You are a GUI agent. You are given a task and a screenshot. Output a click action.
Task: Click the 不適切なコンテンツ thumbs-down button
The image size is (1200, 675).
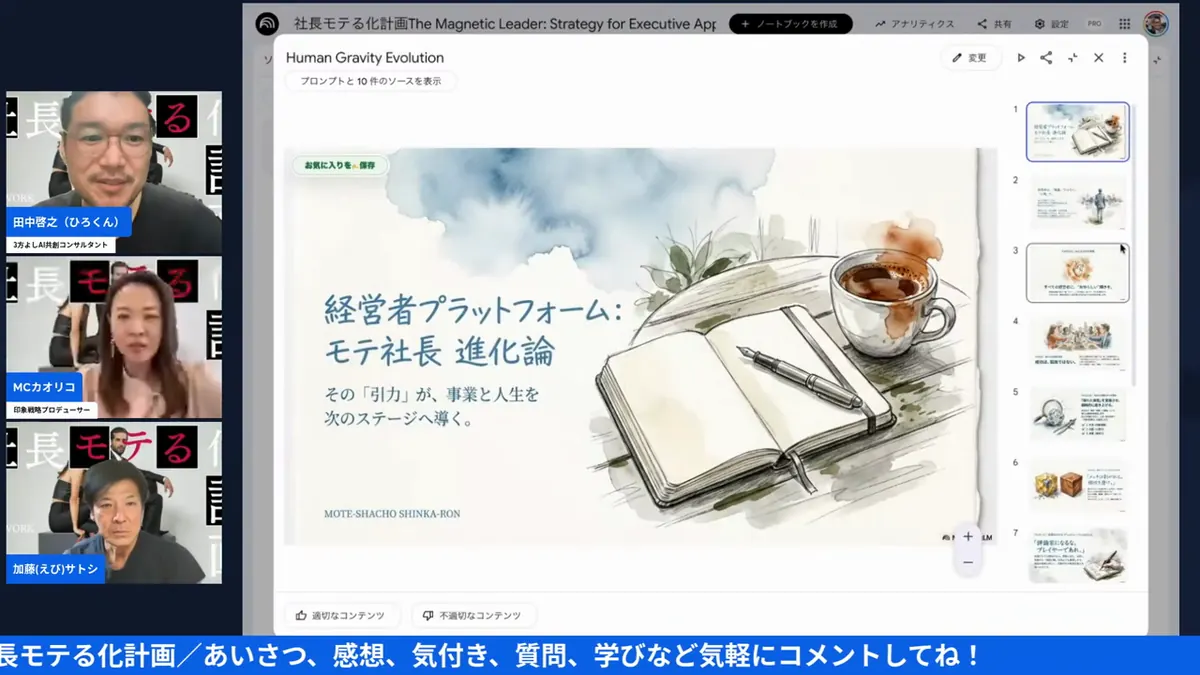[473, 616]
